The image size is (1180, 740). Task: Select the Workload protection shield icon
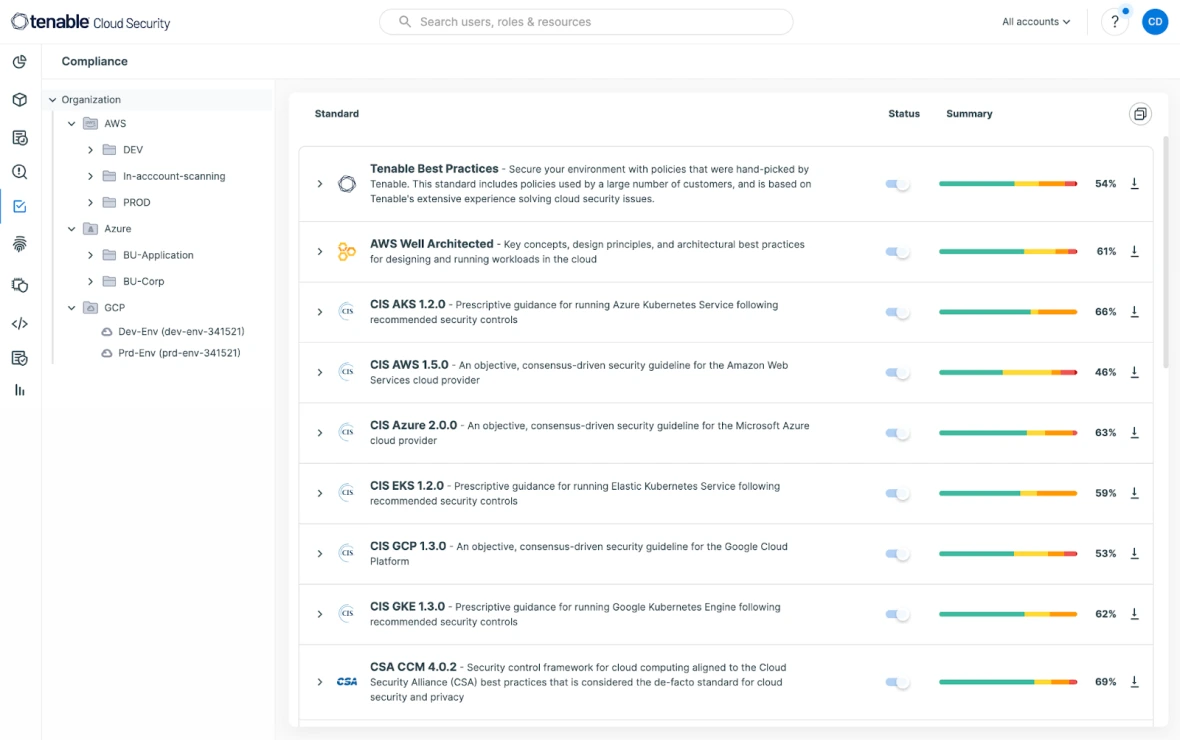19,283
